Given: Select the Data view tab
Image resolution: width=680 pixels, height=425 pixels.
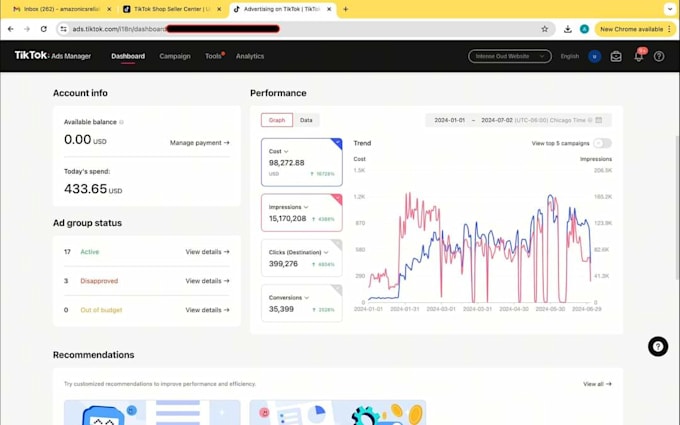Looking at the screenshot, I should 306,120.
